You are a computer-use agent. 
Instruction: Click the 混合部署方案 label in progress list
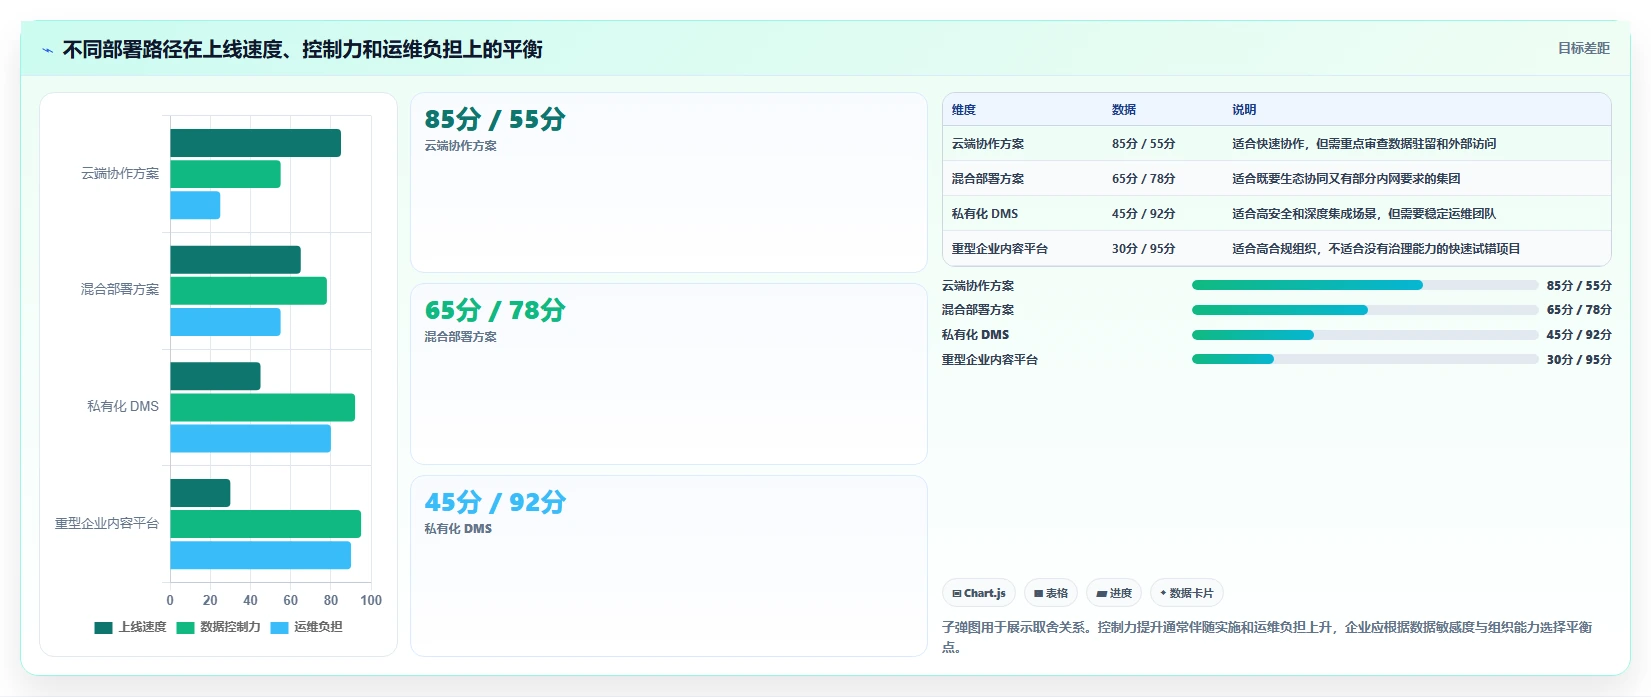tap(978, 310)
